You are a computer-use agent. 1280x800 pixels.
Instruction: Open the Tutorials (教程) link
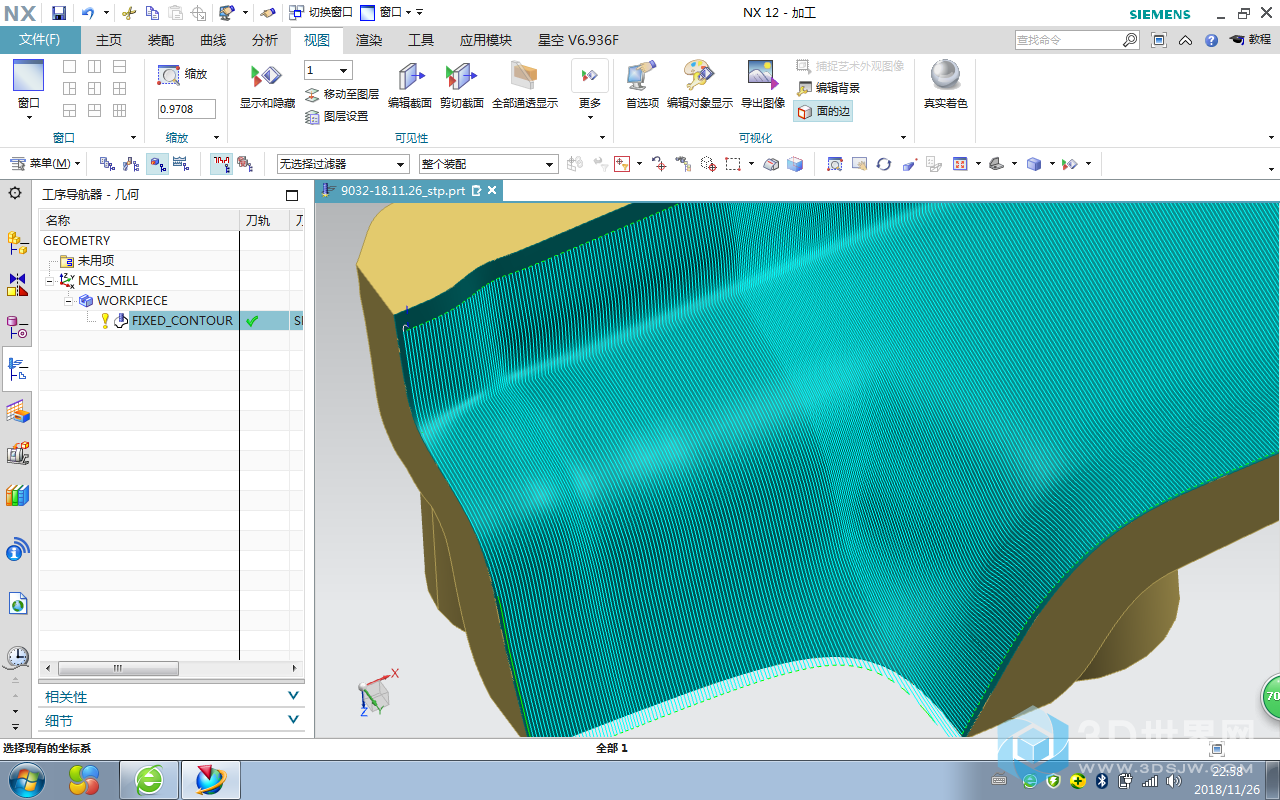(1251, 40)
